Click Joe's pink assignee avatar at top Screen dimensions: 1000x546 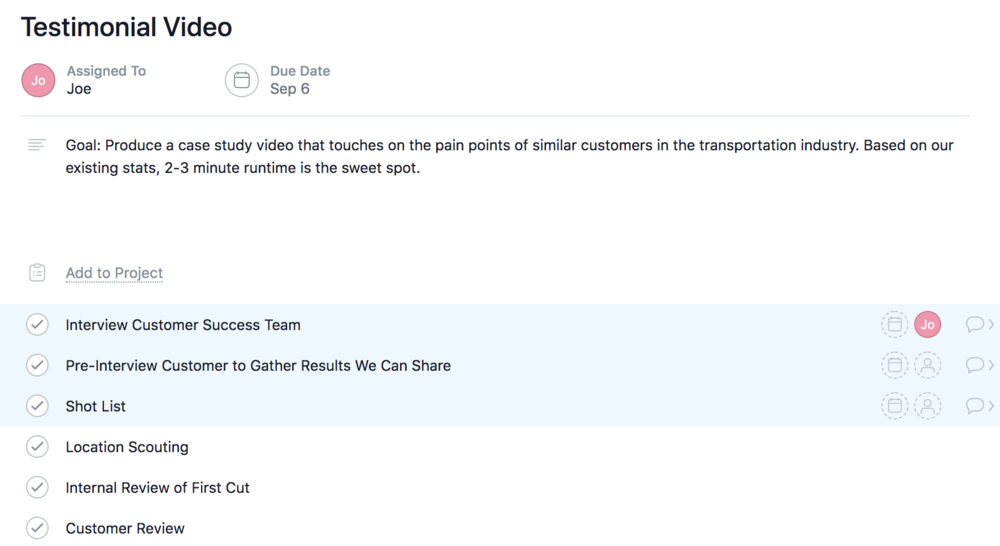pyautogui.click(x=38, y=80)
